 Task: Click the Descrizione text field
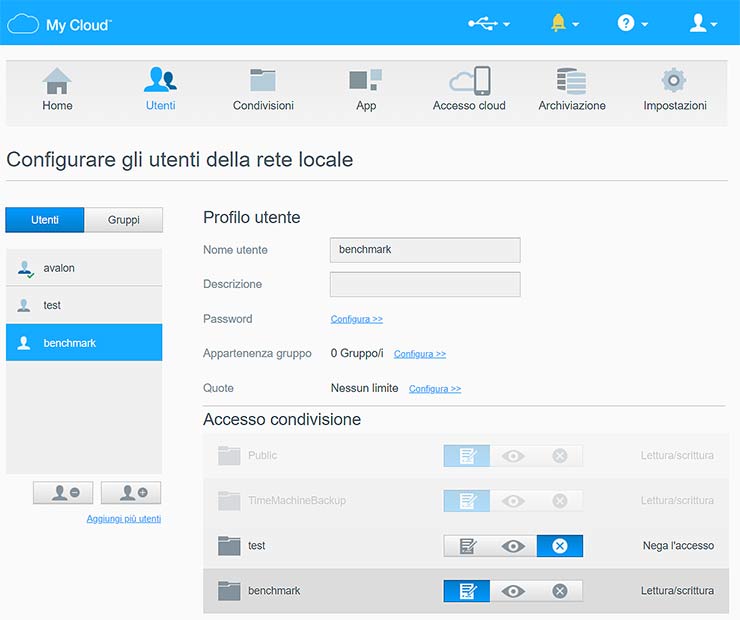coord(425,284)
